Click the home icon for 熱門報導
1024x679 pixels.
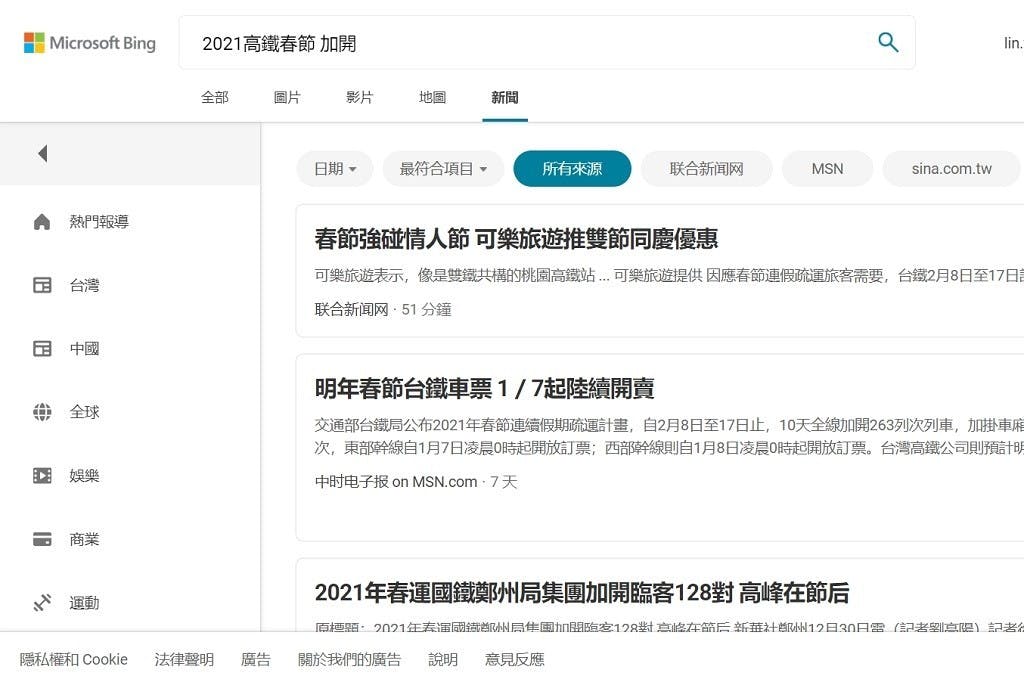pyautogui.click(x=42, y=222)
